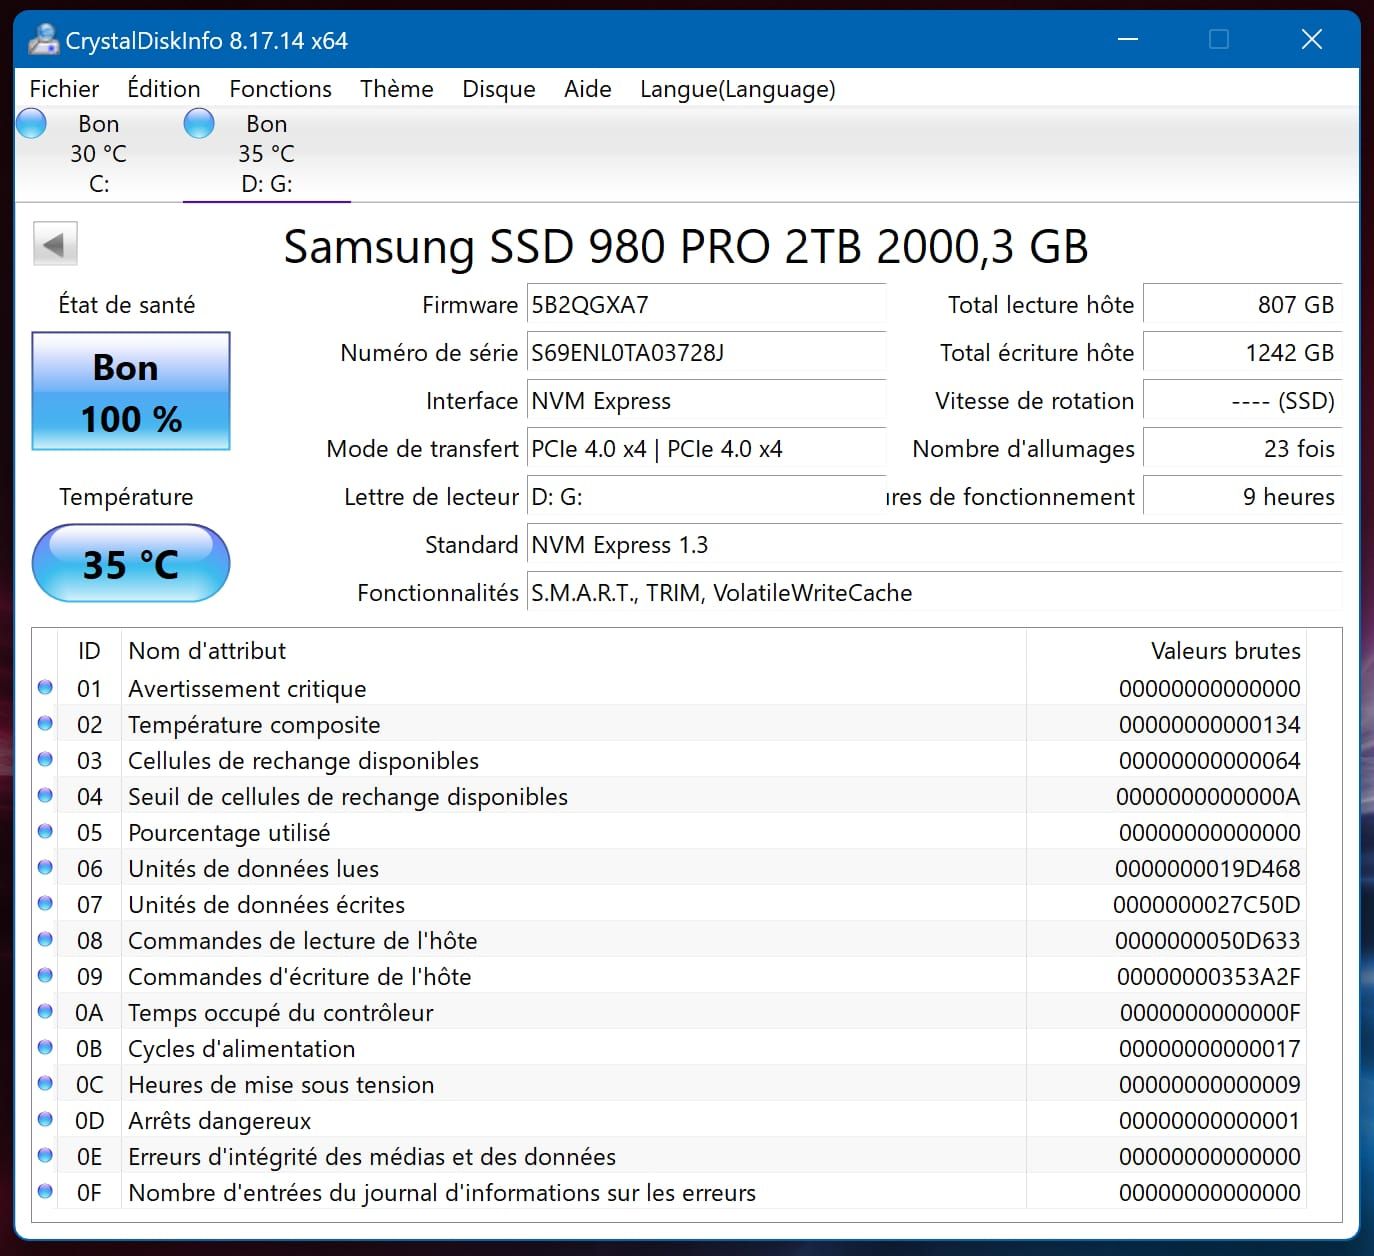Viewport: 1374px width, 1256px height.
Task: Click the 35 °C temperature button
Action: pos(131,564)
